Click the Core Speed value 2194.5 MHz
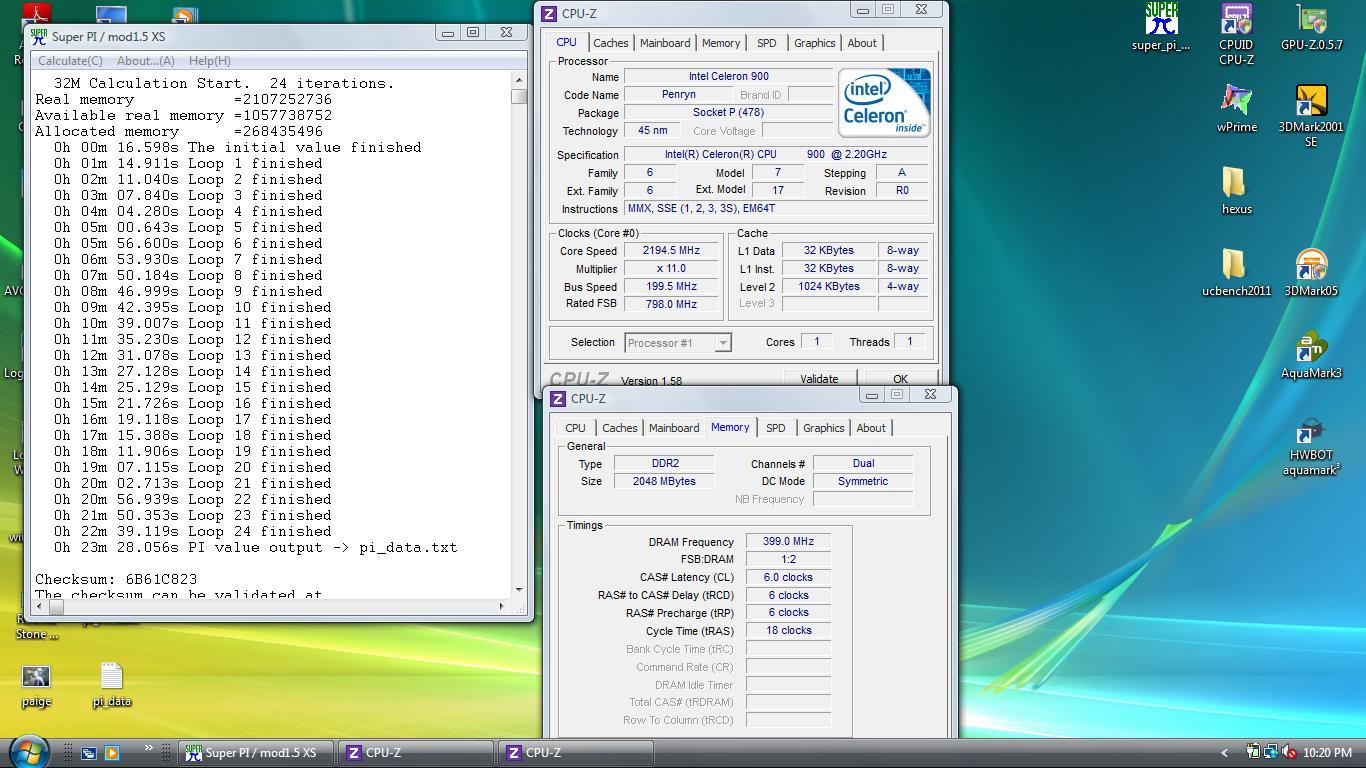The height and width of the screenshot is (768, 1366). 670,251
